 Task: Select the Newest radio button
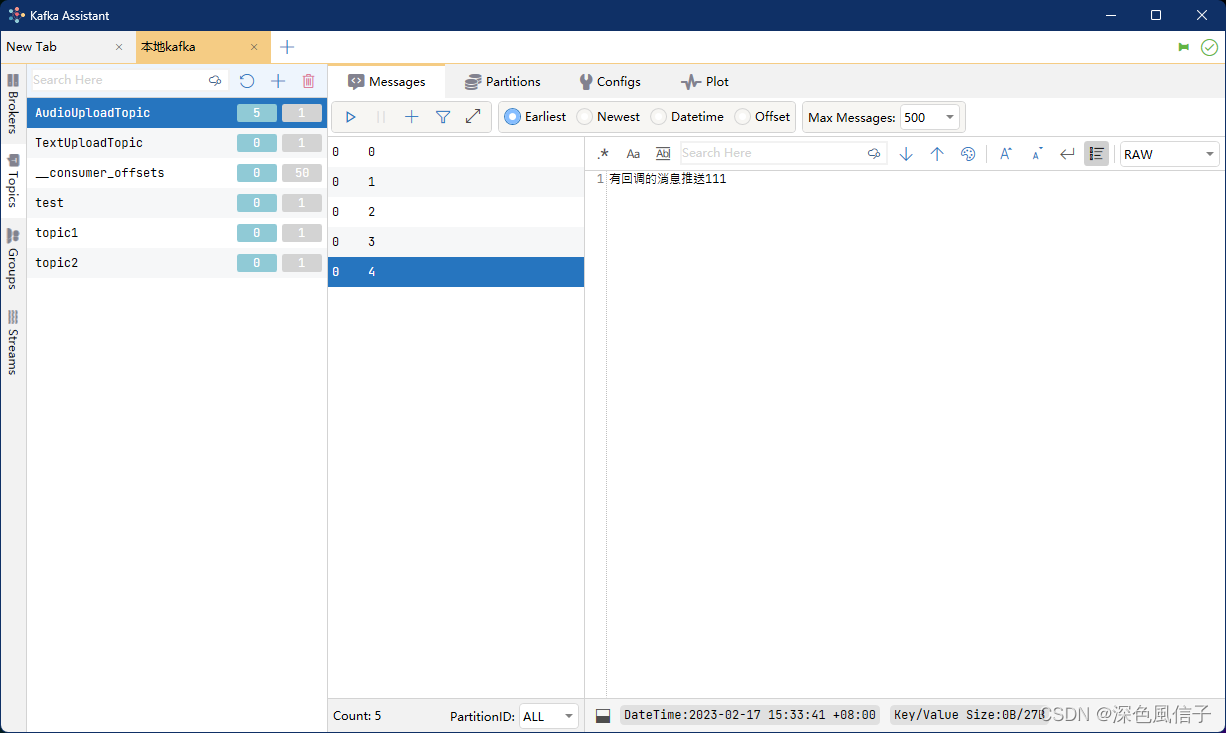(x=608, y=117)
